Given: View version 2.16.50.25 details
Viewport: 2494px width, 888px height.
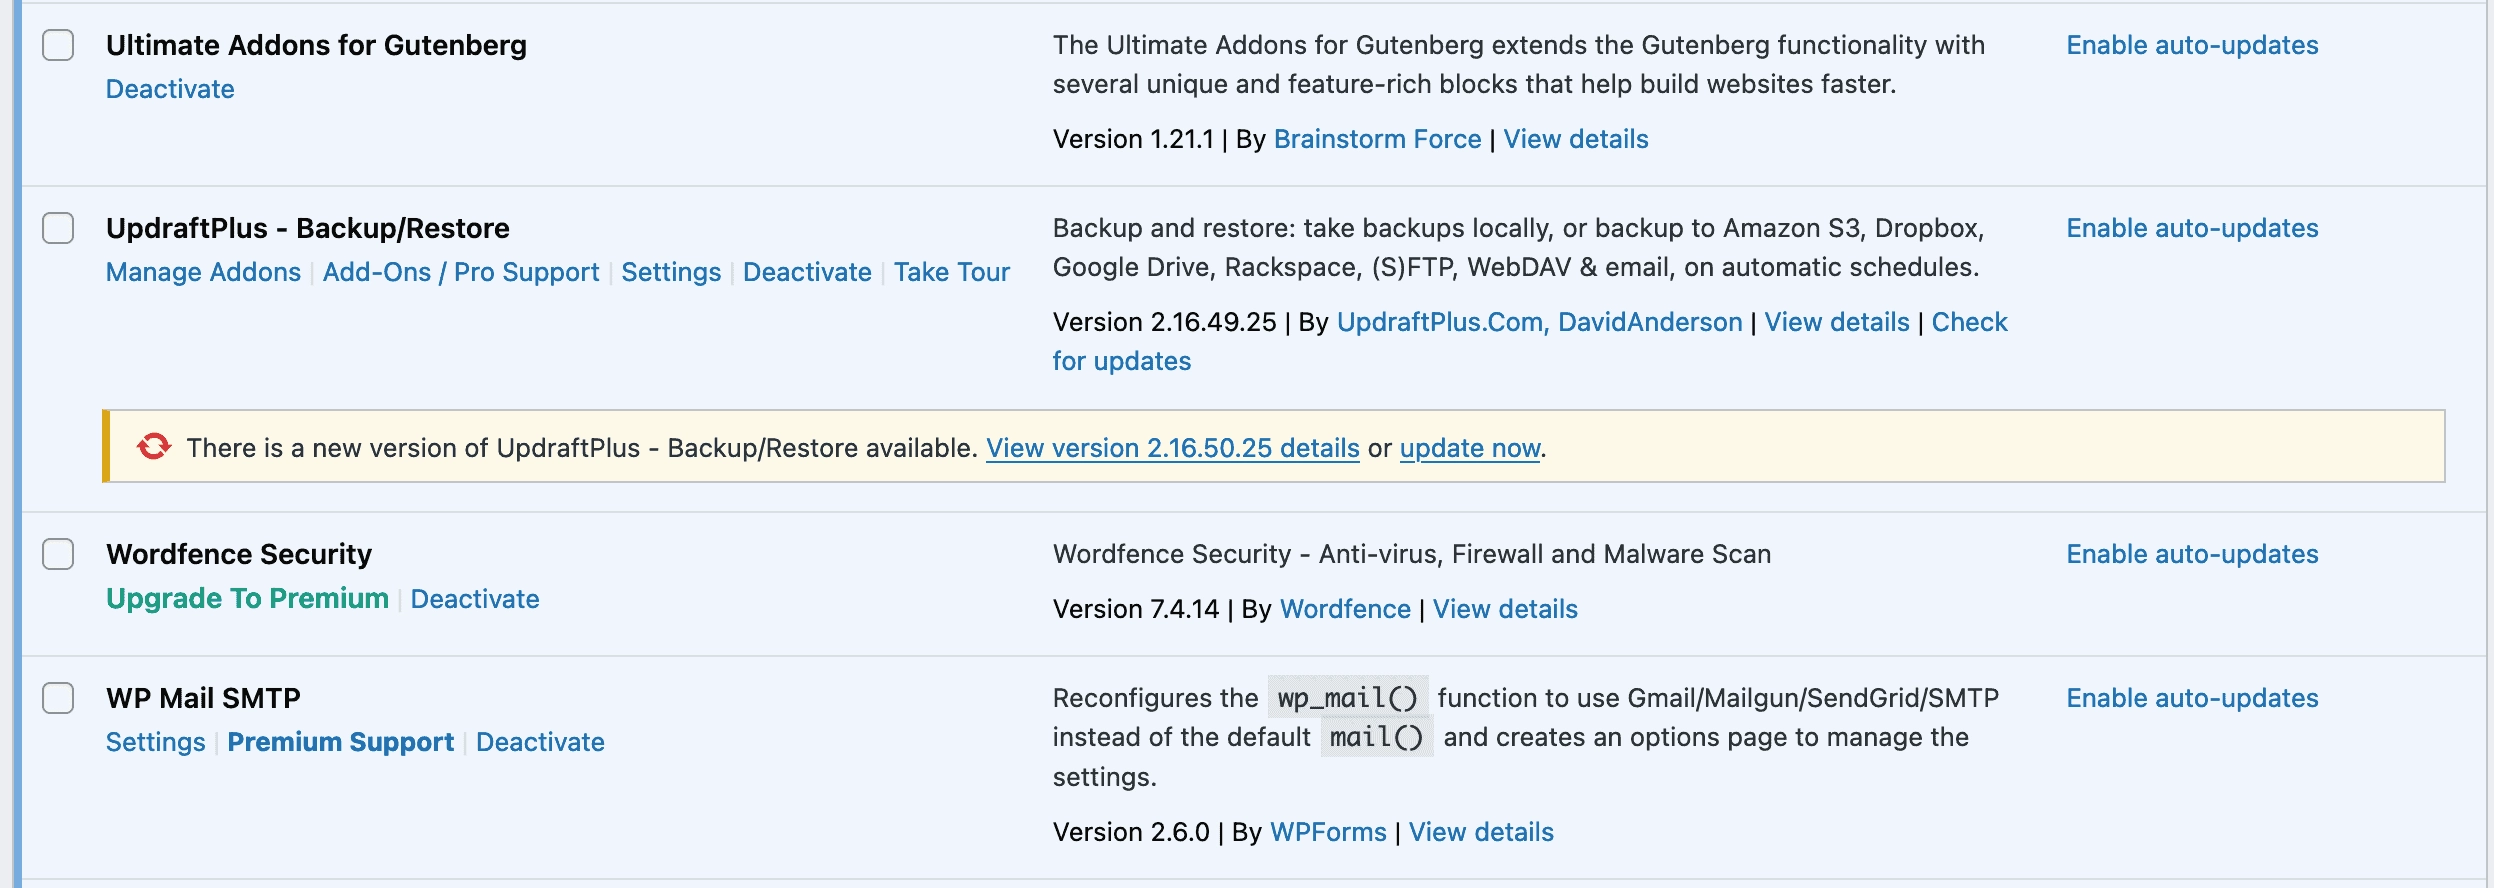Looking at the screenshot, I should (x=1173, y=448).
